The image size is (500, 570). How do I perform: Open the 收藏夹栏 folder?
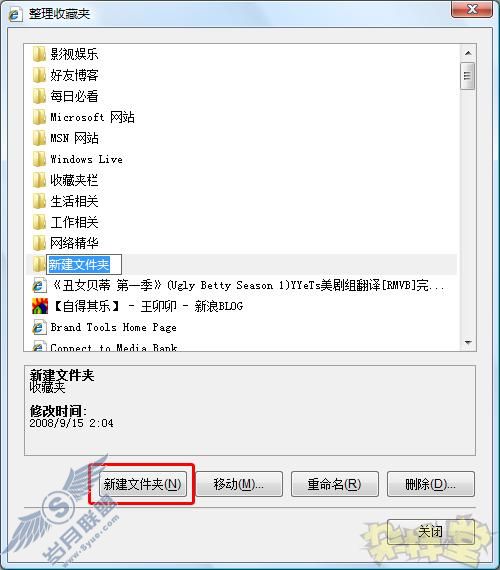point(65,180)
